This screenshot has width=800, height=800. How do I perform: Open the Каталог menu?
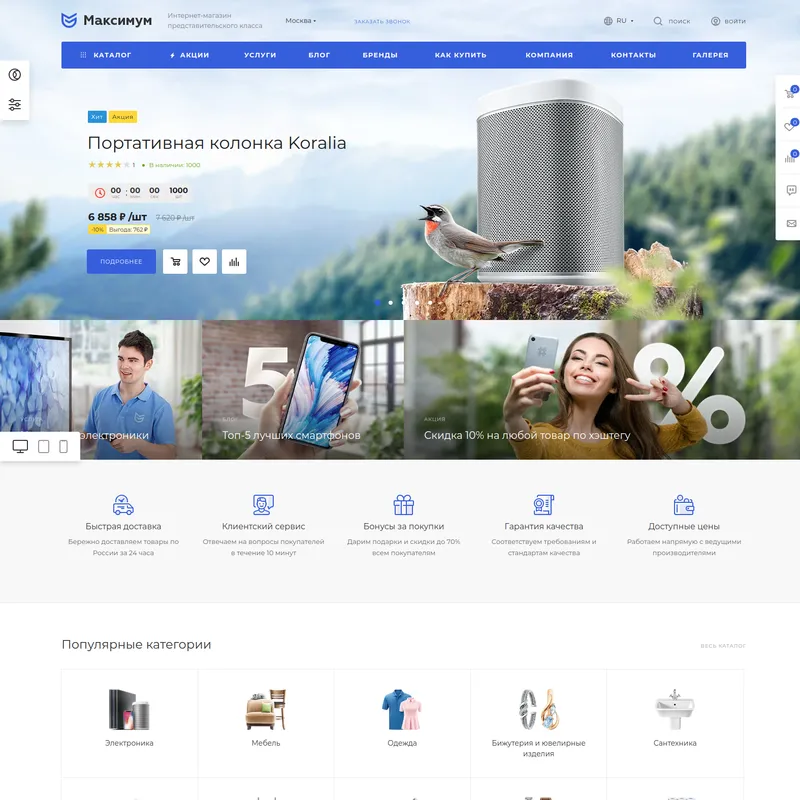pos(106,55)
